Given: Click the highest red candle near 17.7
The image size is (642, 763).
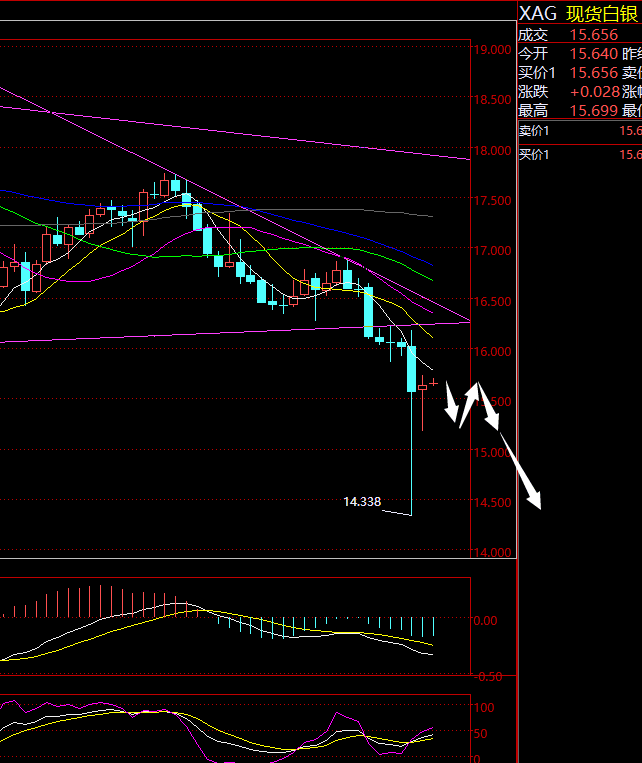Looking at the screenshot, I should point(165,187).
